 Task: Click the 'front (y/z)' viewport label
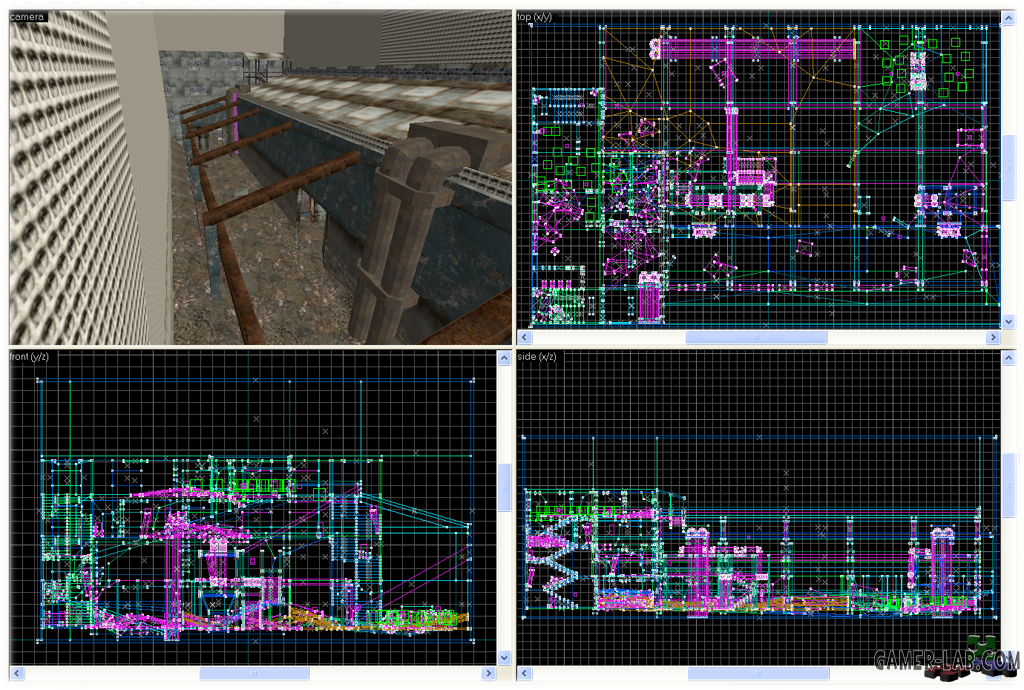29,356
